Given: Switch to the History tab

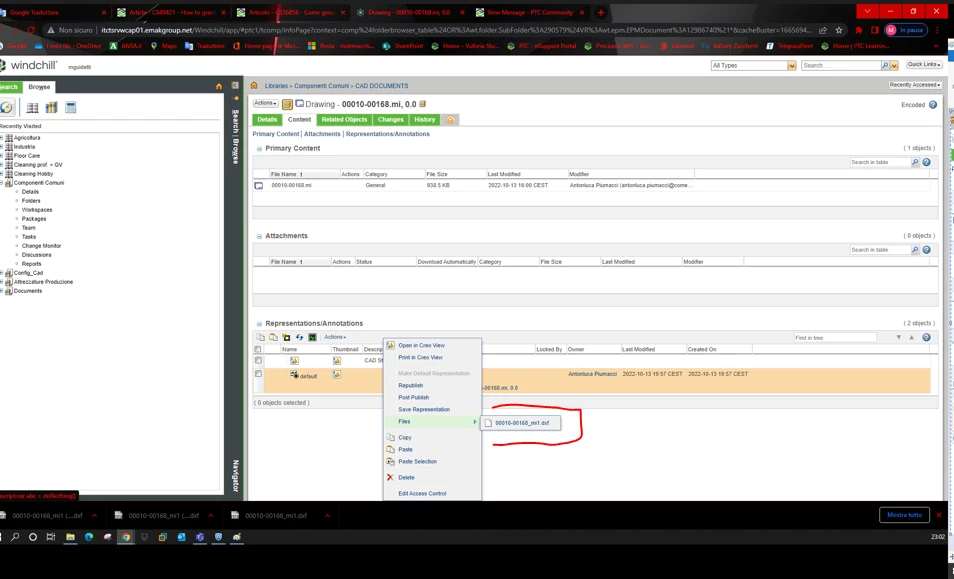Looking at the screenshot, I should point(425,120).
